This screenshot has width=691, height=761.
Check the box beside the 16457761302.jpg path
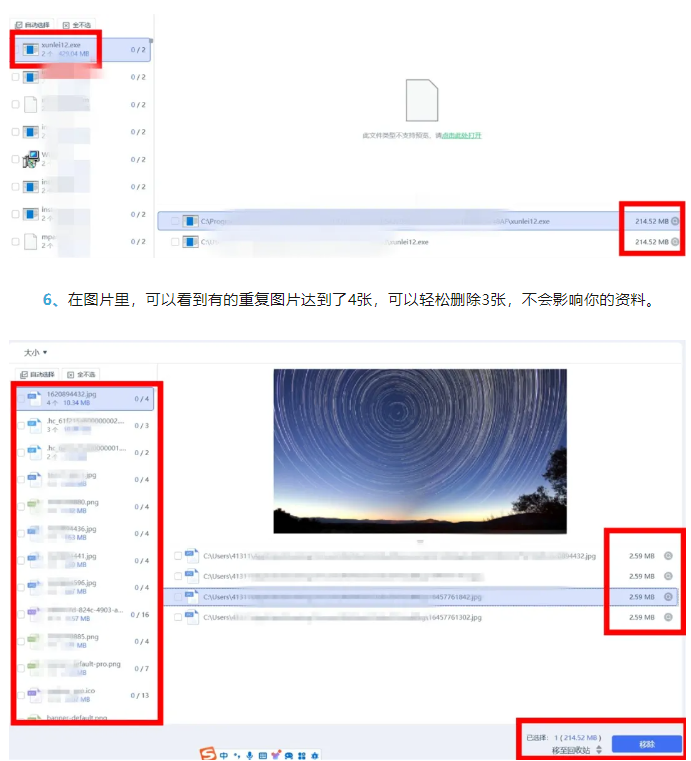tap(177, 618)
